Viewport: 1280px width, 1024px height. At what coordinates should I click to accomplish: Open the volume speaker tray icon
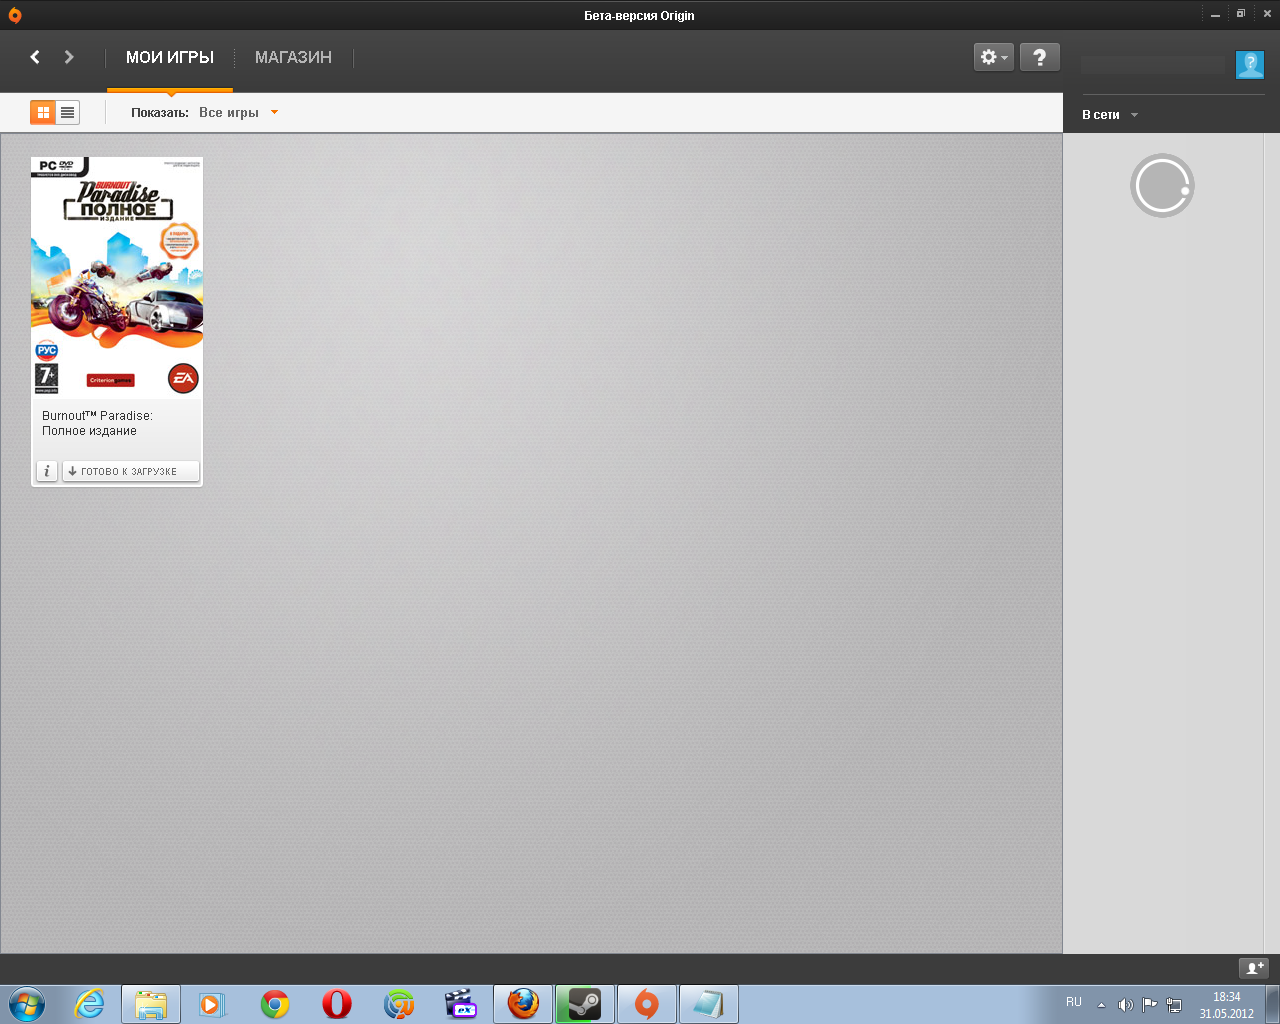[1125, 1005]
